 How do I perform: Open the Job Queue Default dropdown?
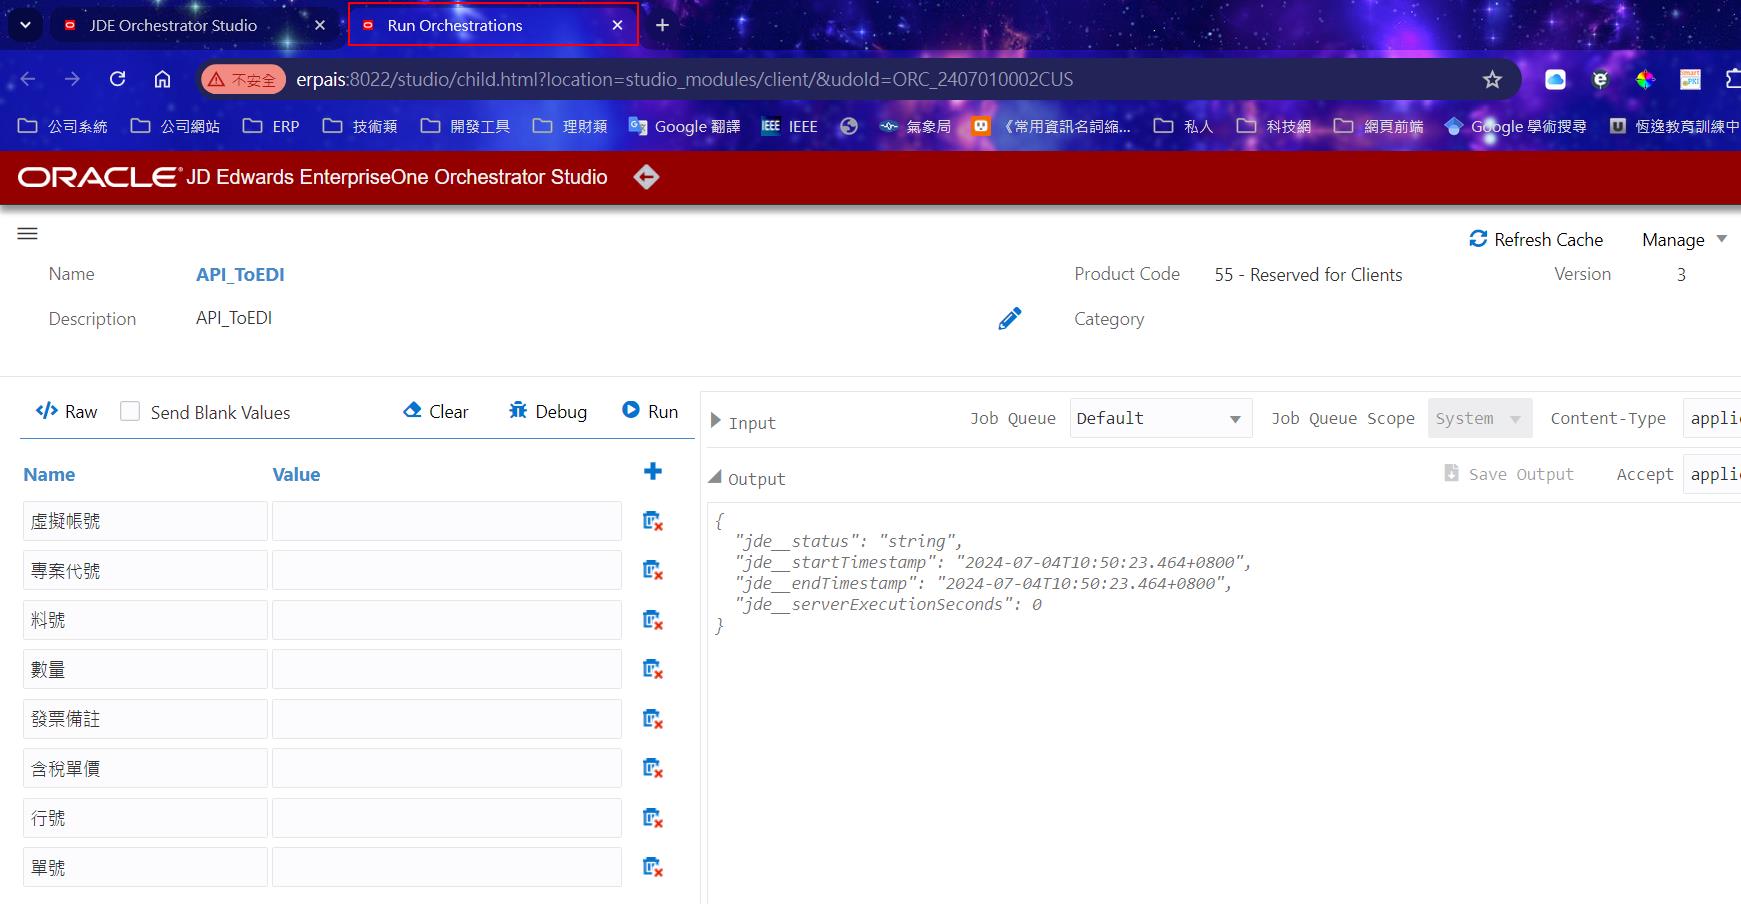click(x=1160, y=418)
